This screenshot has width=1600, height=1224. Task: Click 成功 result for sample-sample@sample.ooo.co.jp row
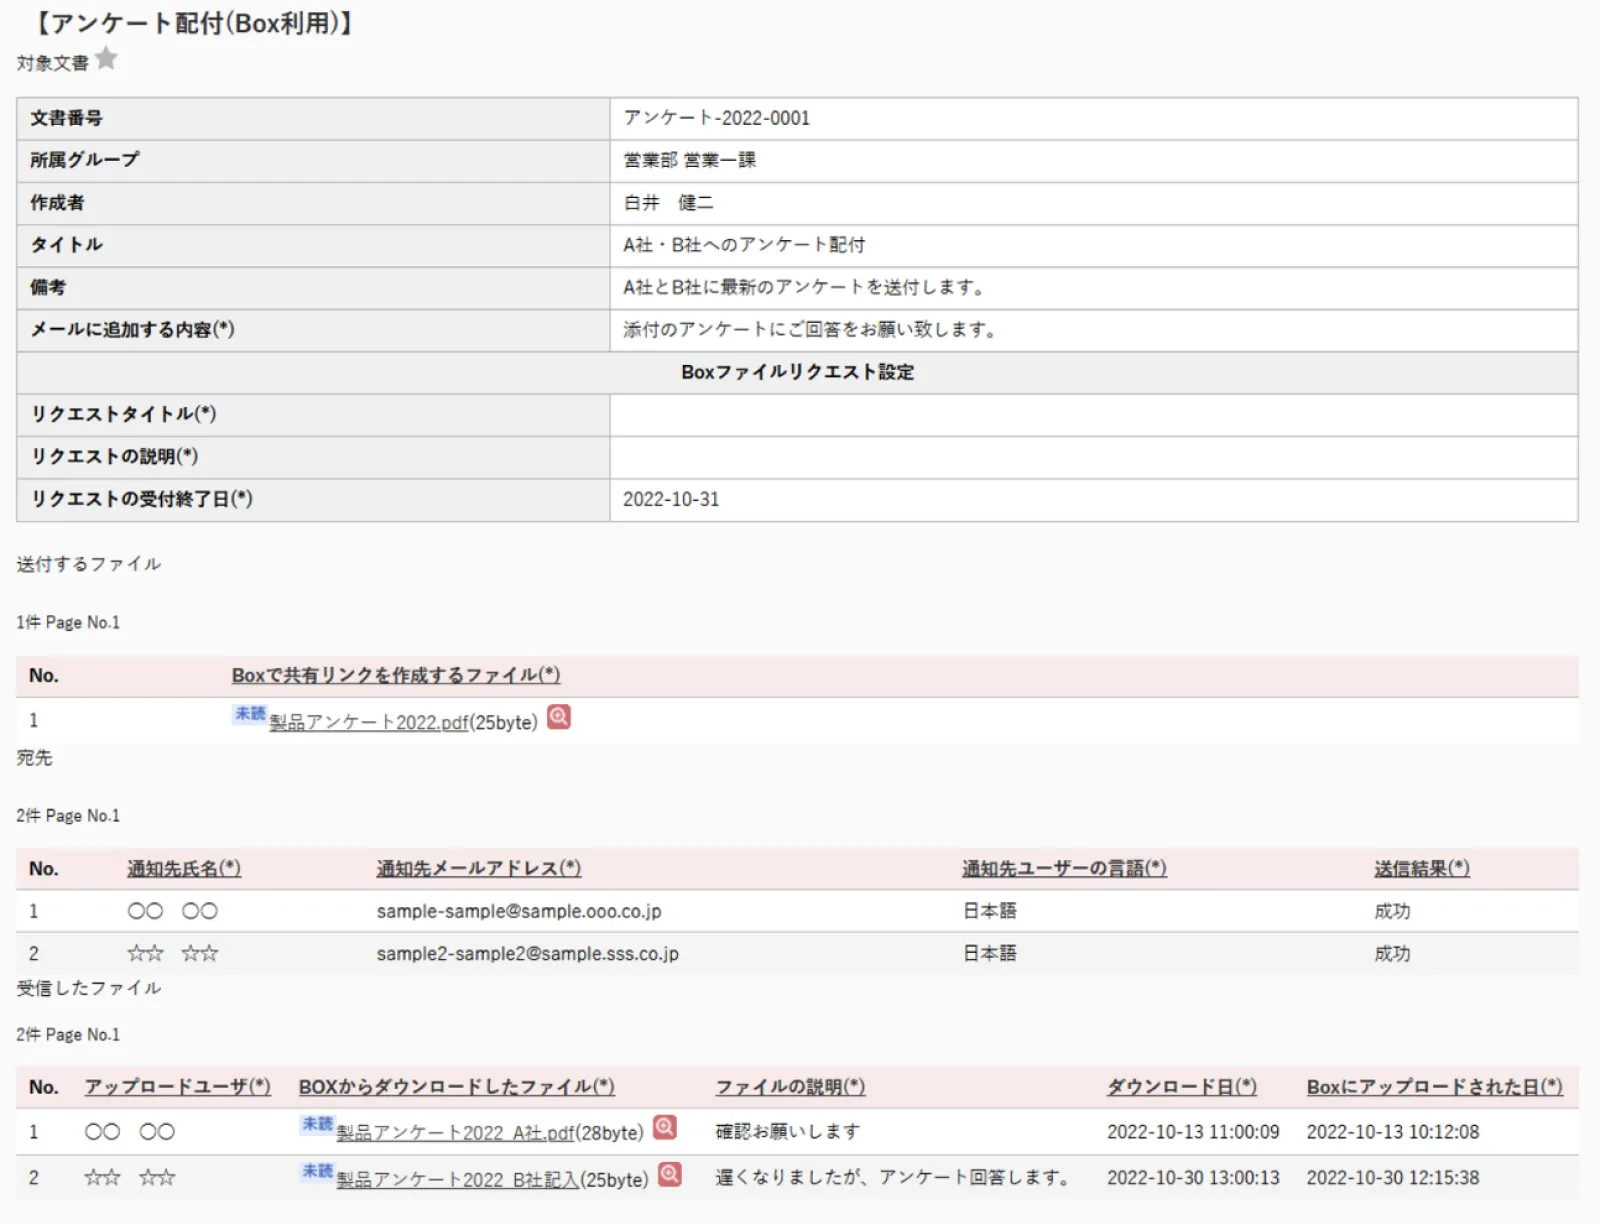[1392, 911]
